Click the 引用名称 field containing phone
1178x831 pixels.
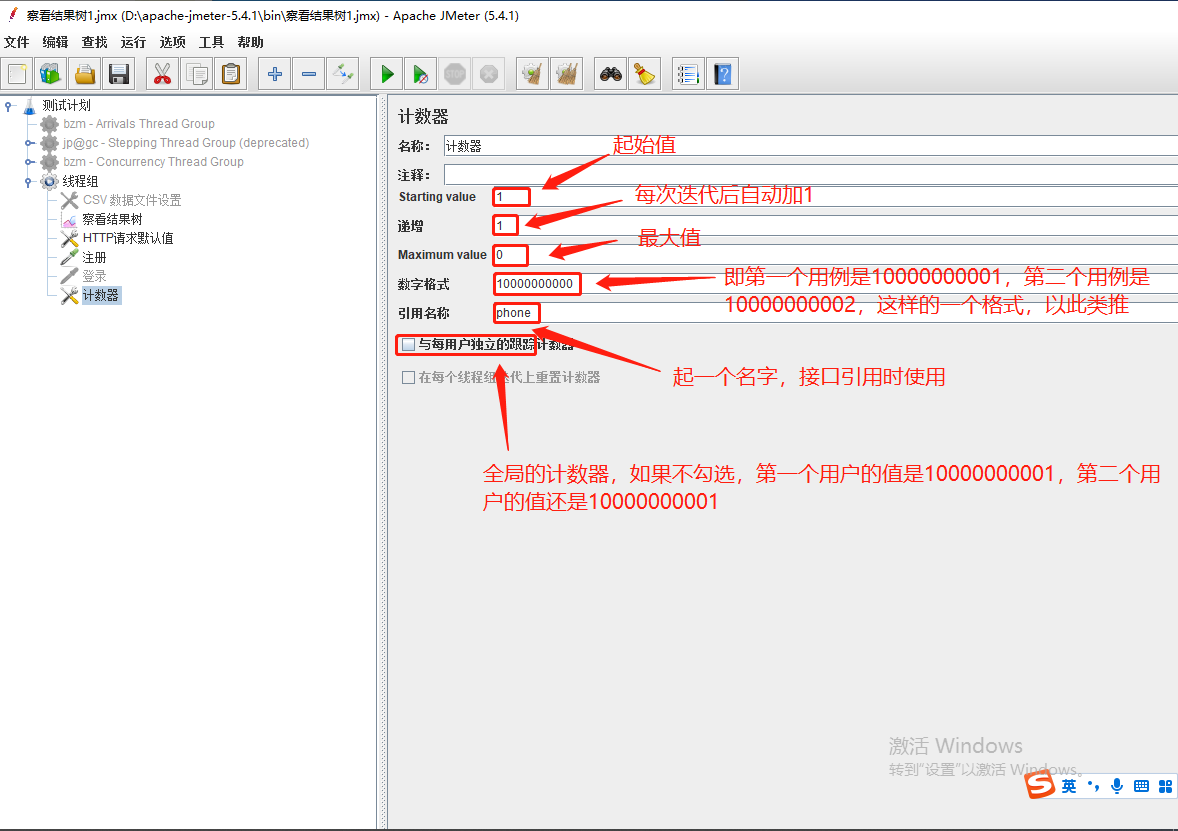click(x=835, y=313)
